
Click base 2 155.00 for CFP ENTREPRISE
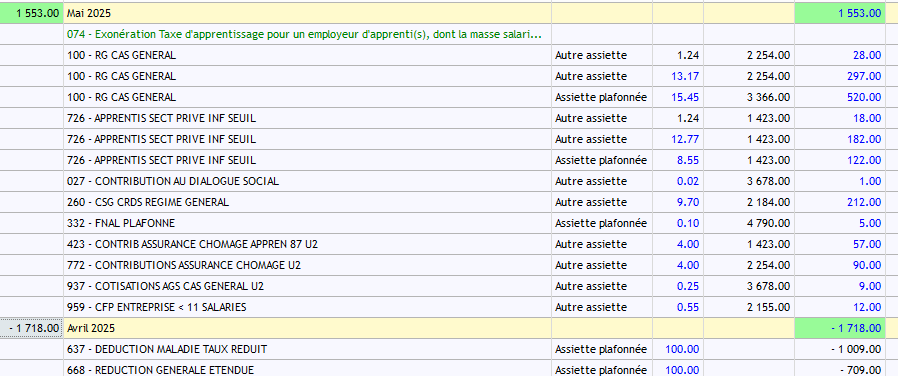pos(769,307)
